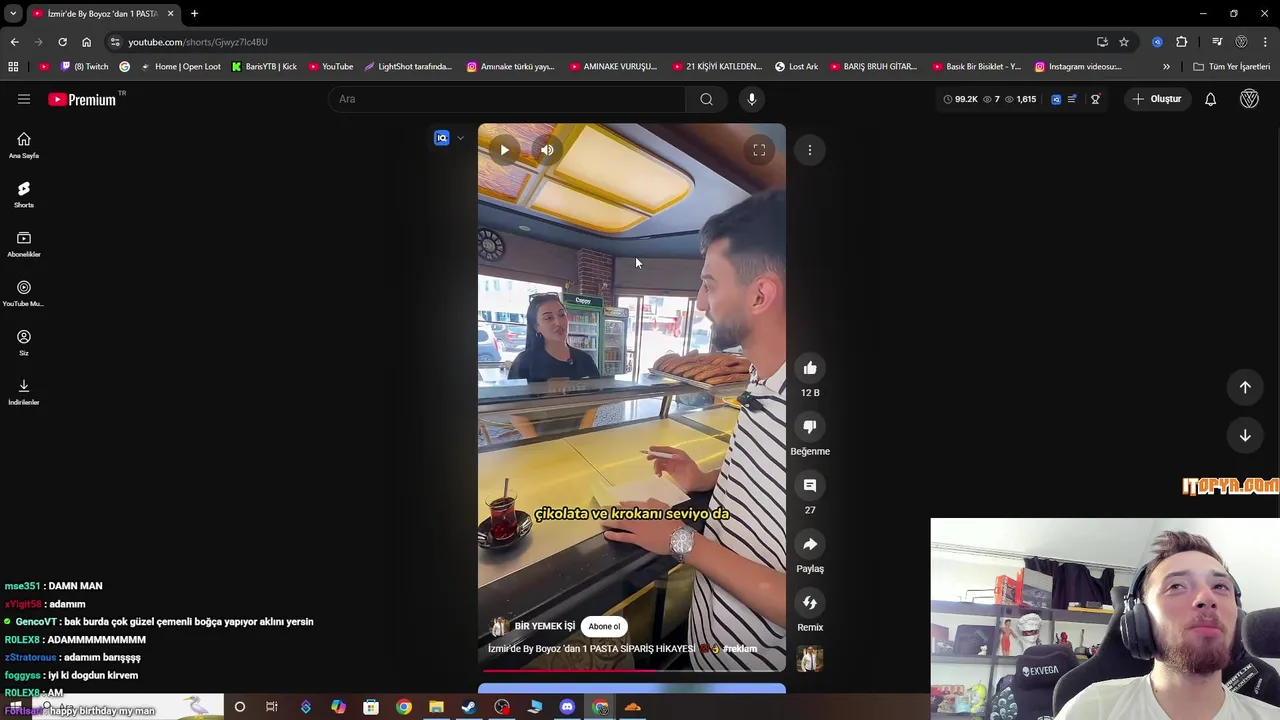Screen dimensions: 1280x720
Task: Open Chrome tab search dropdown
Action: tap(13, 14)
